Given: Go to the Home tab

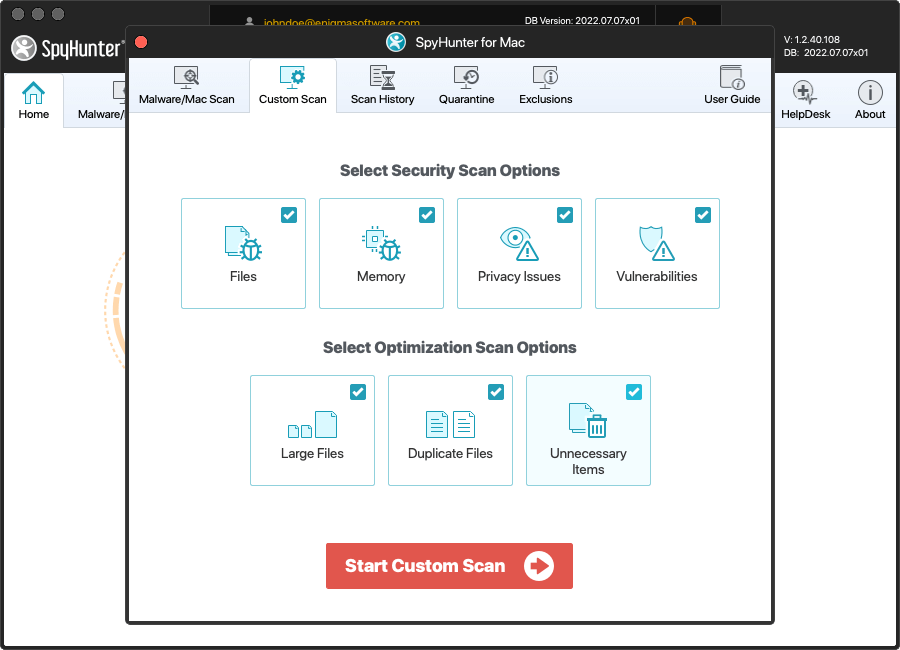Looking at the screenshot, I should [x=33, y=101].
